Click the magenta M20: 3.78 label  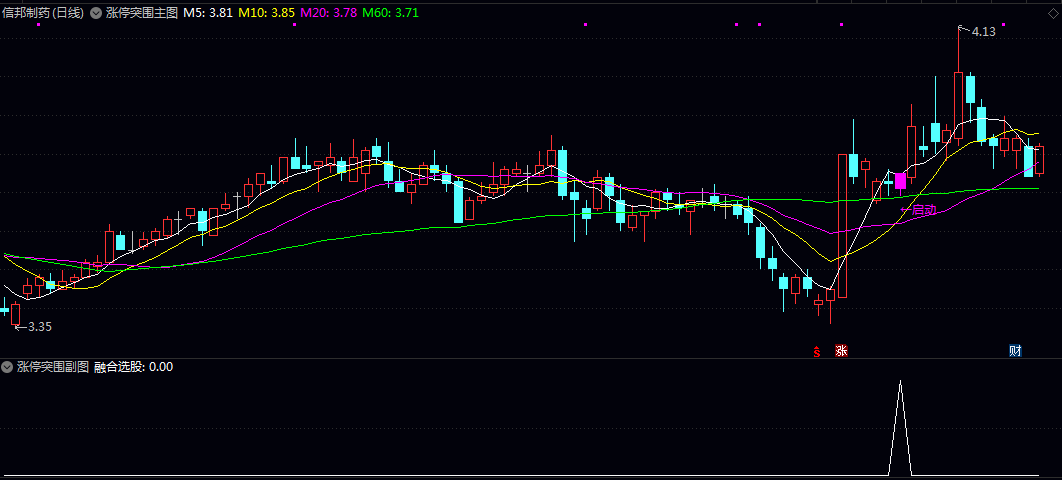pos(328,13)
